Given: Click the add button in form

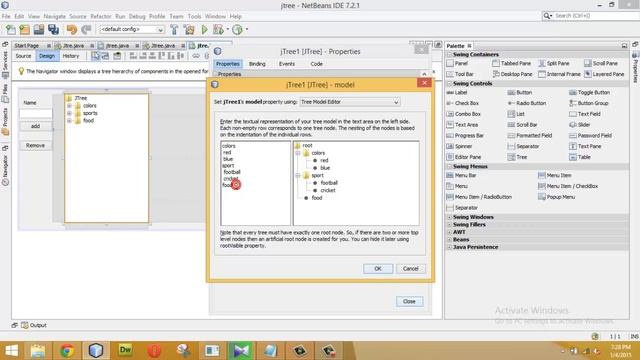Looking at the screenshot, I should pos(36,127).
